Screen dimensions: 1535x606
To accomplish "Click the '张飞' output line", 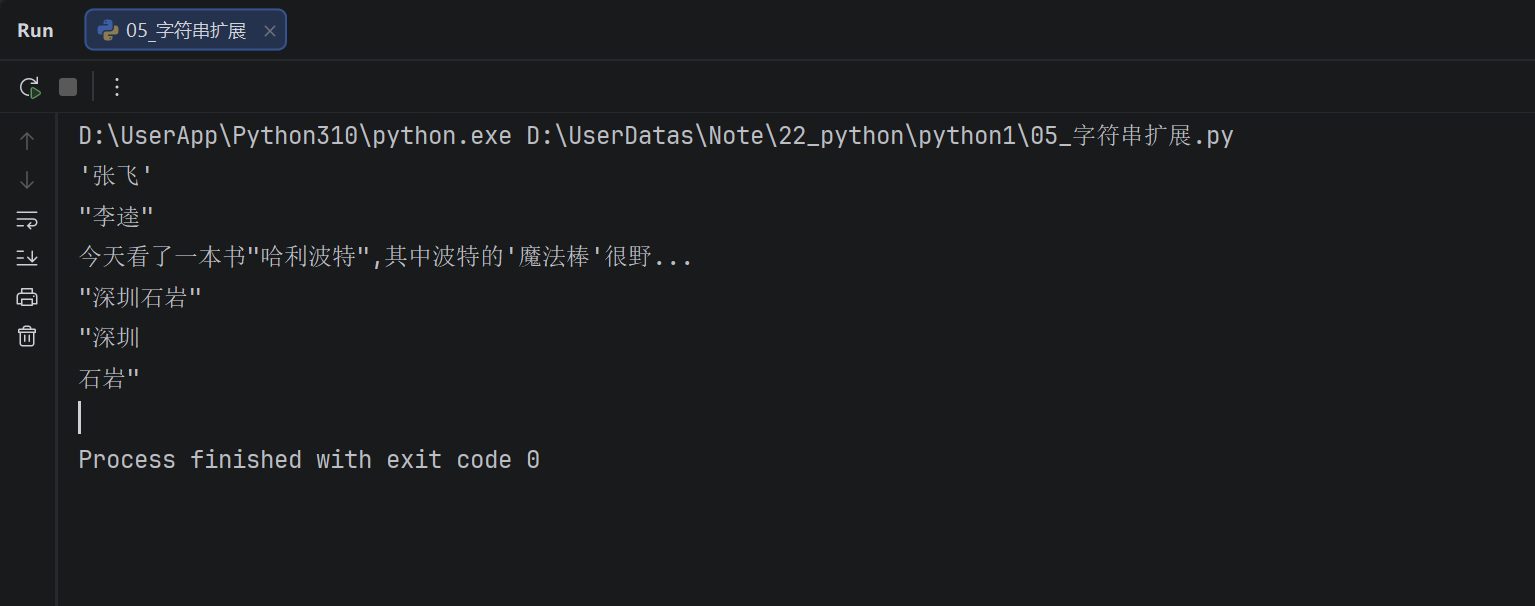I will 116,176.
